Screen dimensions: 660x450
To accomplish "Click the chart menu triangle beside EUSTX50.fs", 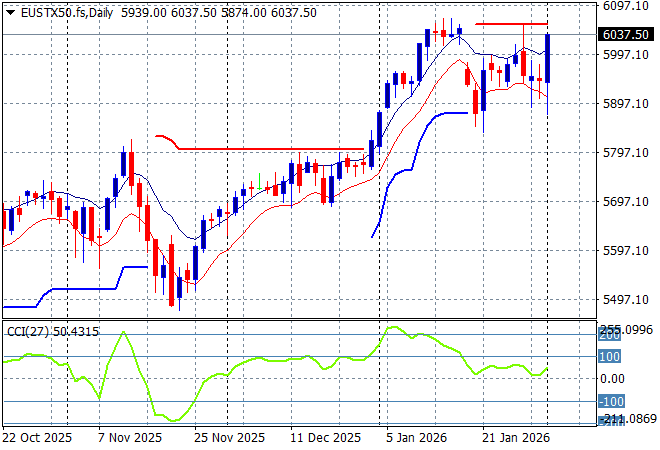I will click(10, 13).
